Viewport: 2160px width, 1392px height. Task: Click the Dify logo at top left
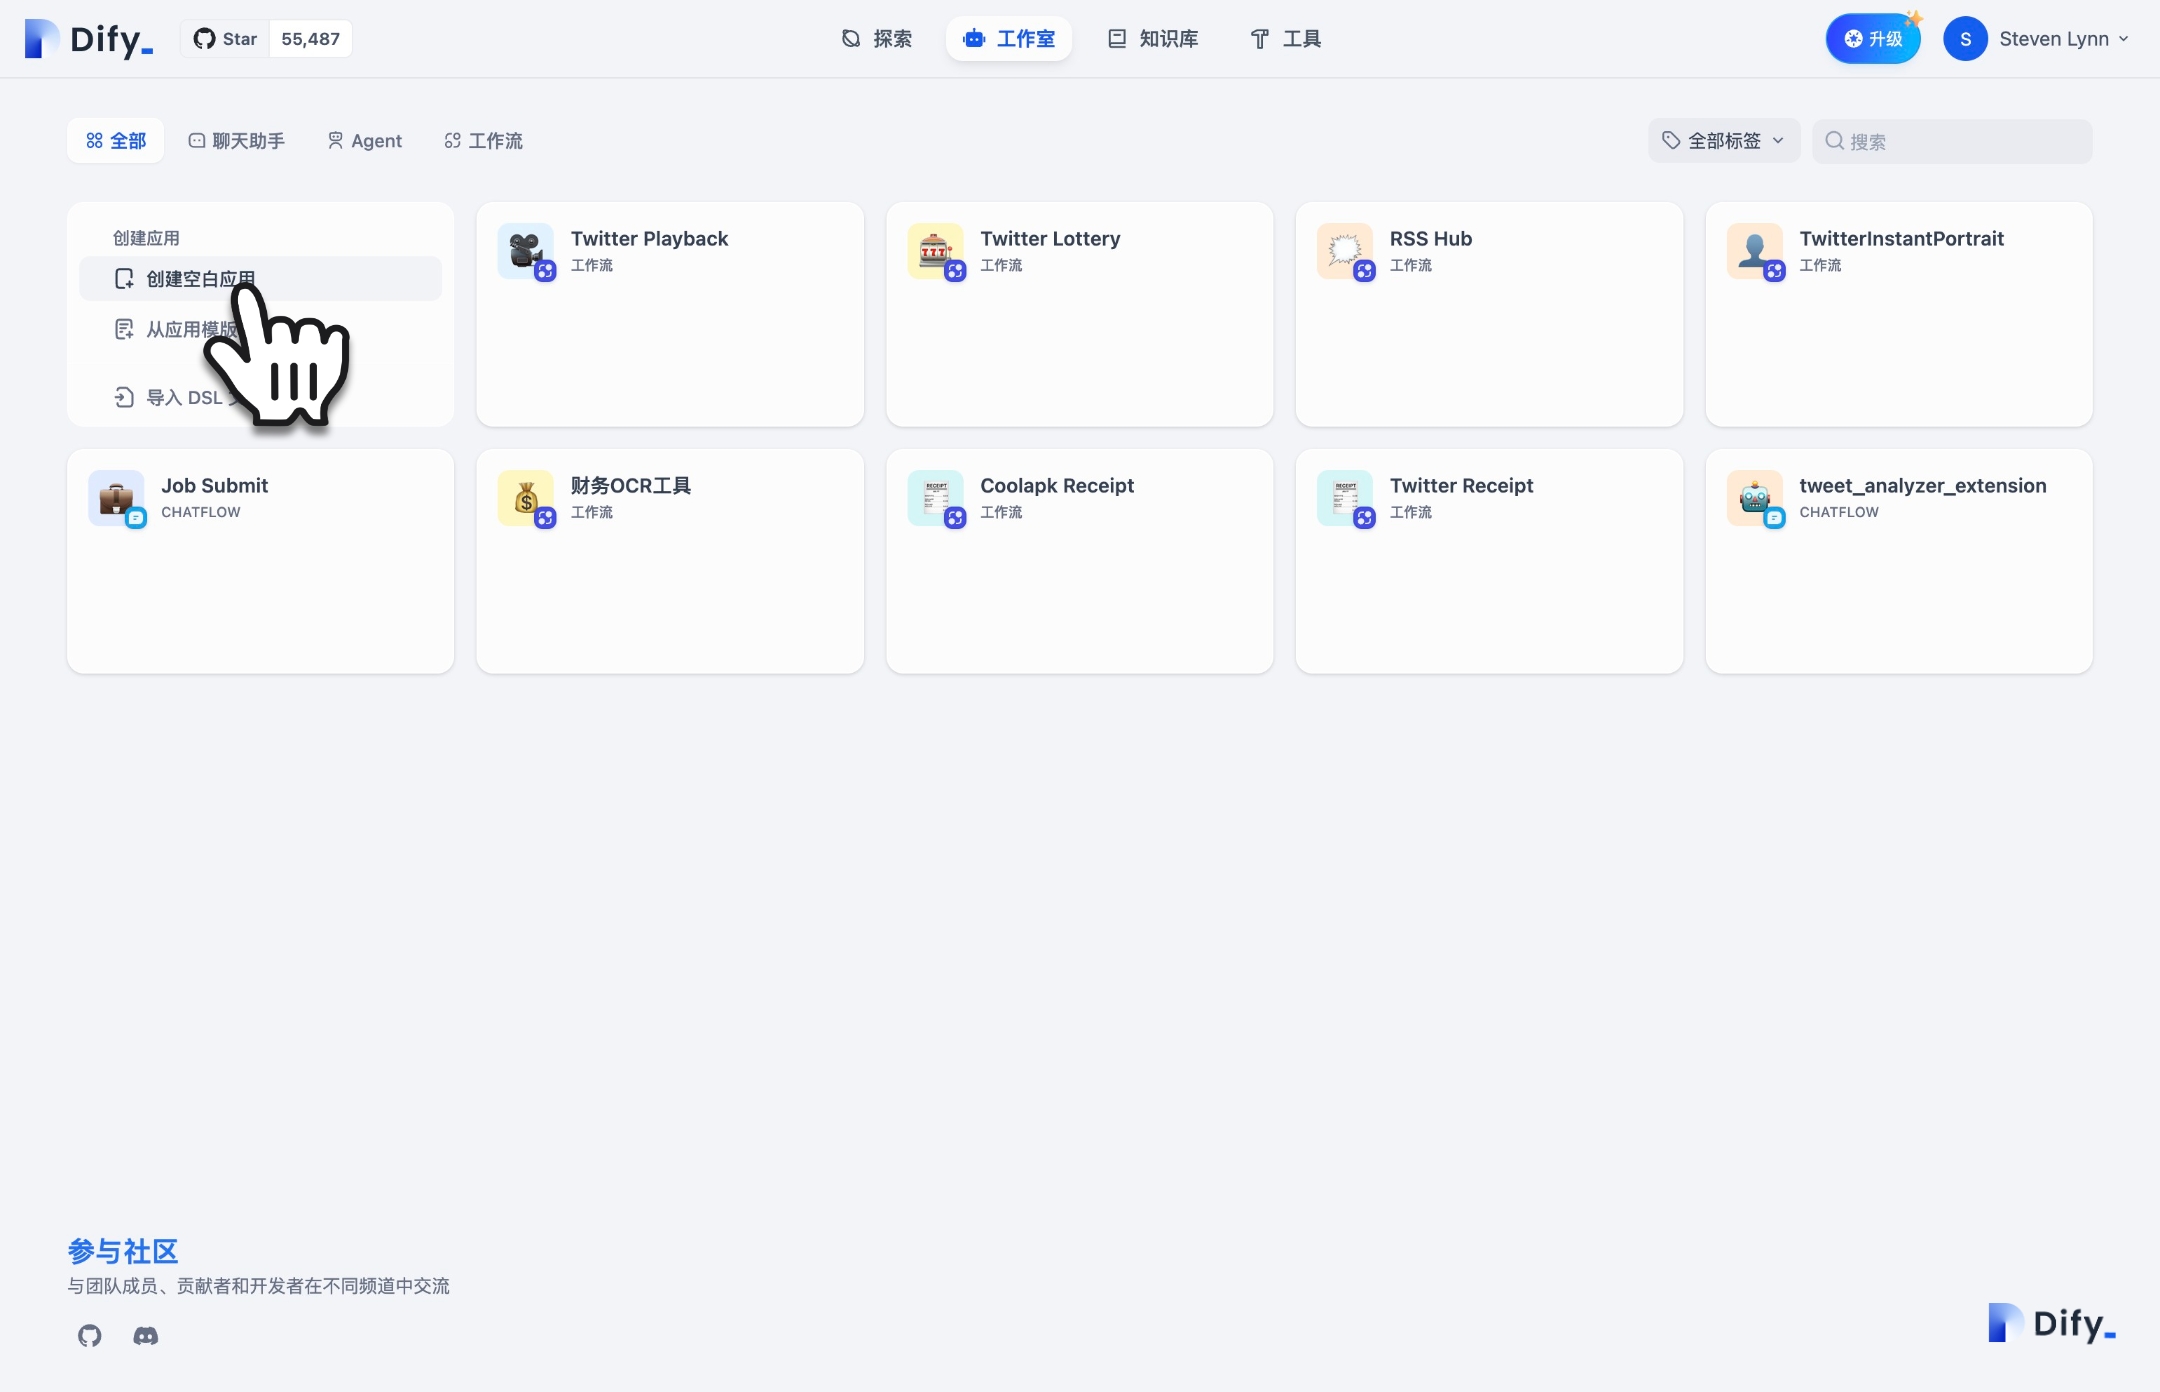(89, 39)
